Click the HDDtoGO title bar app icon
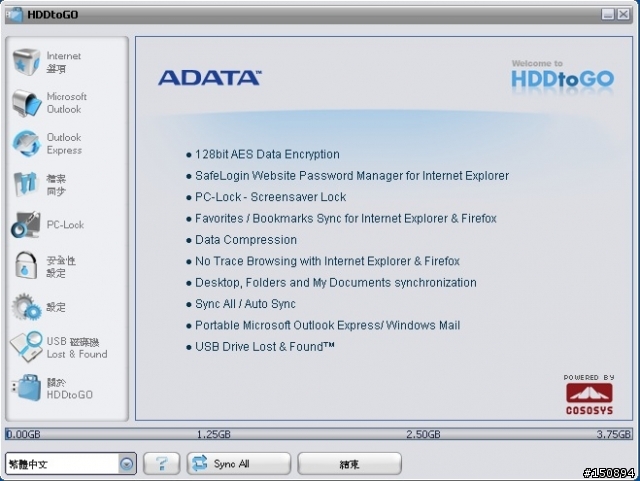Screen dimensions: 640x481 pyautogui.click(x=14, y=15)
